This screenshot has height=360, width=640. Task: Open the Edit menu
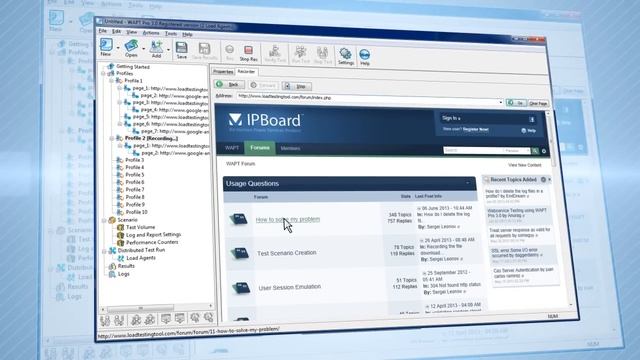tap(116, 31)
